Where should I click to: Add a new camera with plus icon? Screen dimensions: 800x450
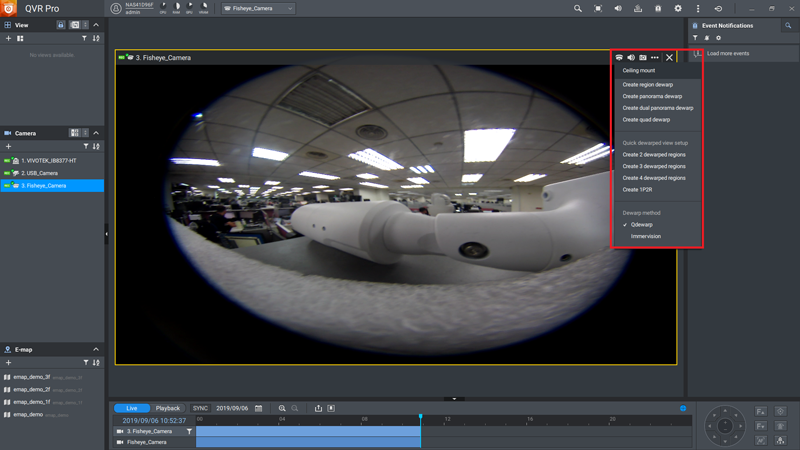coord(9,147)
